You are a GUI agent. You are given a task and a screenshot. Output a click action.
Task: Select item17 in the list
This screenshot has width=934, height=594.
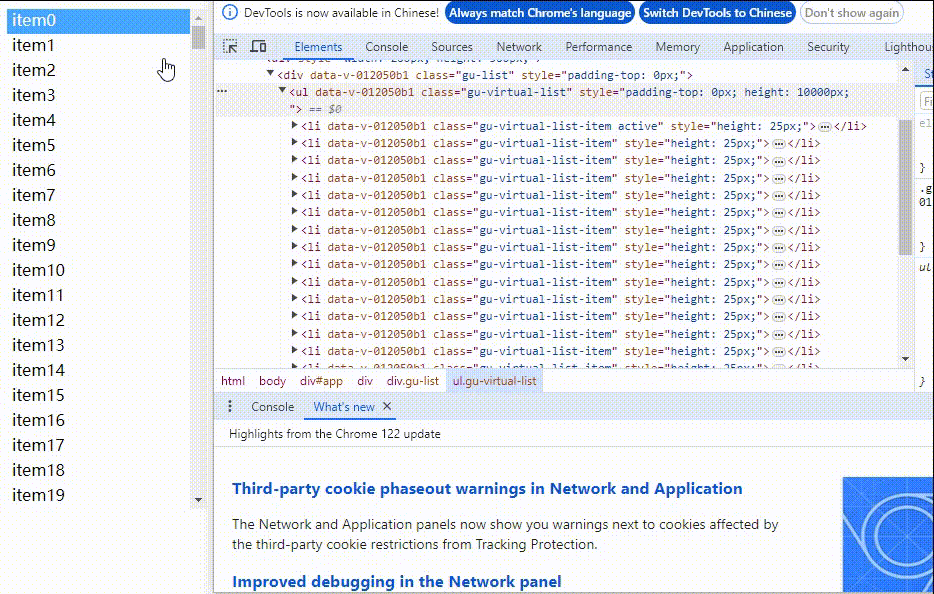[98, 446]
